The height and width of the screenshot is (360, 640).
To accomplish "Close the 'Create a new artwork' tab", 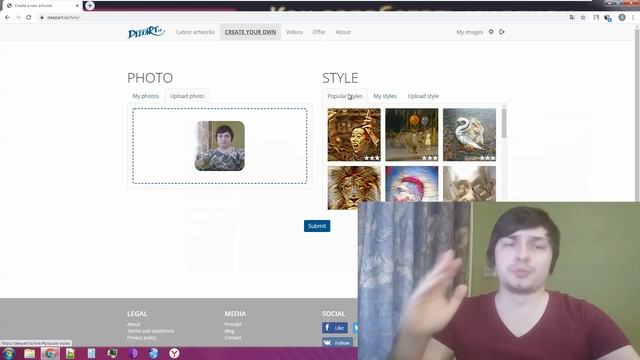I will [77, 6].
